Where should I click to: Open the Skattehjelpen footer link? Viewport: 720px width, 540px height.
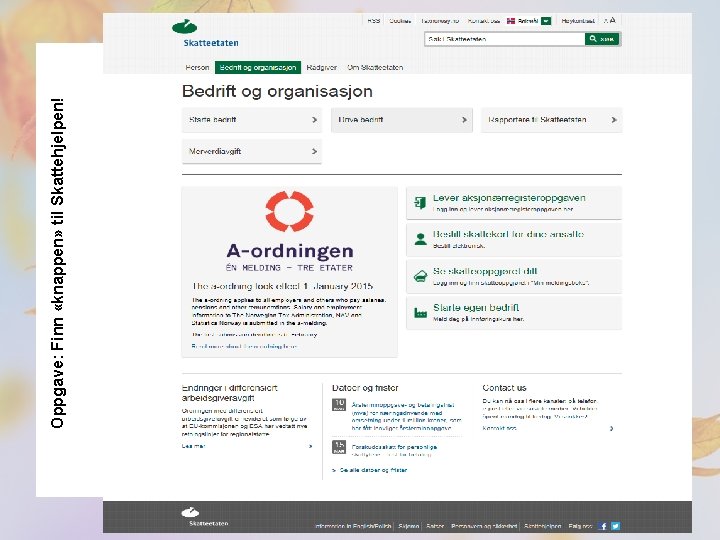pos(542,526)
